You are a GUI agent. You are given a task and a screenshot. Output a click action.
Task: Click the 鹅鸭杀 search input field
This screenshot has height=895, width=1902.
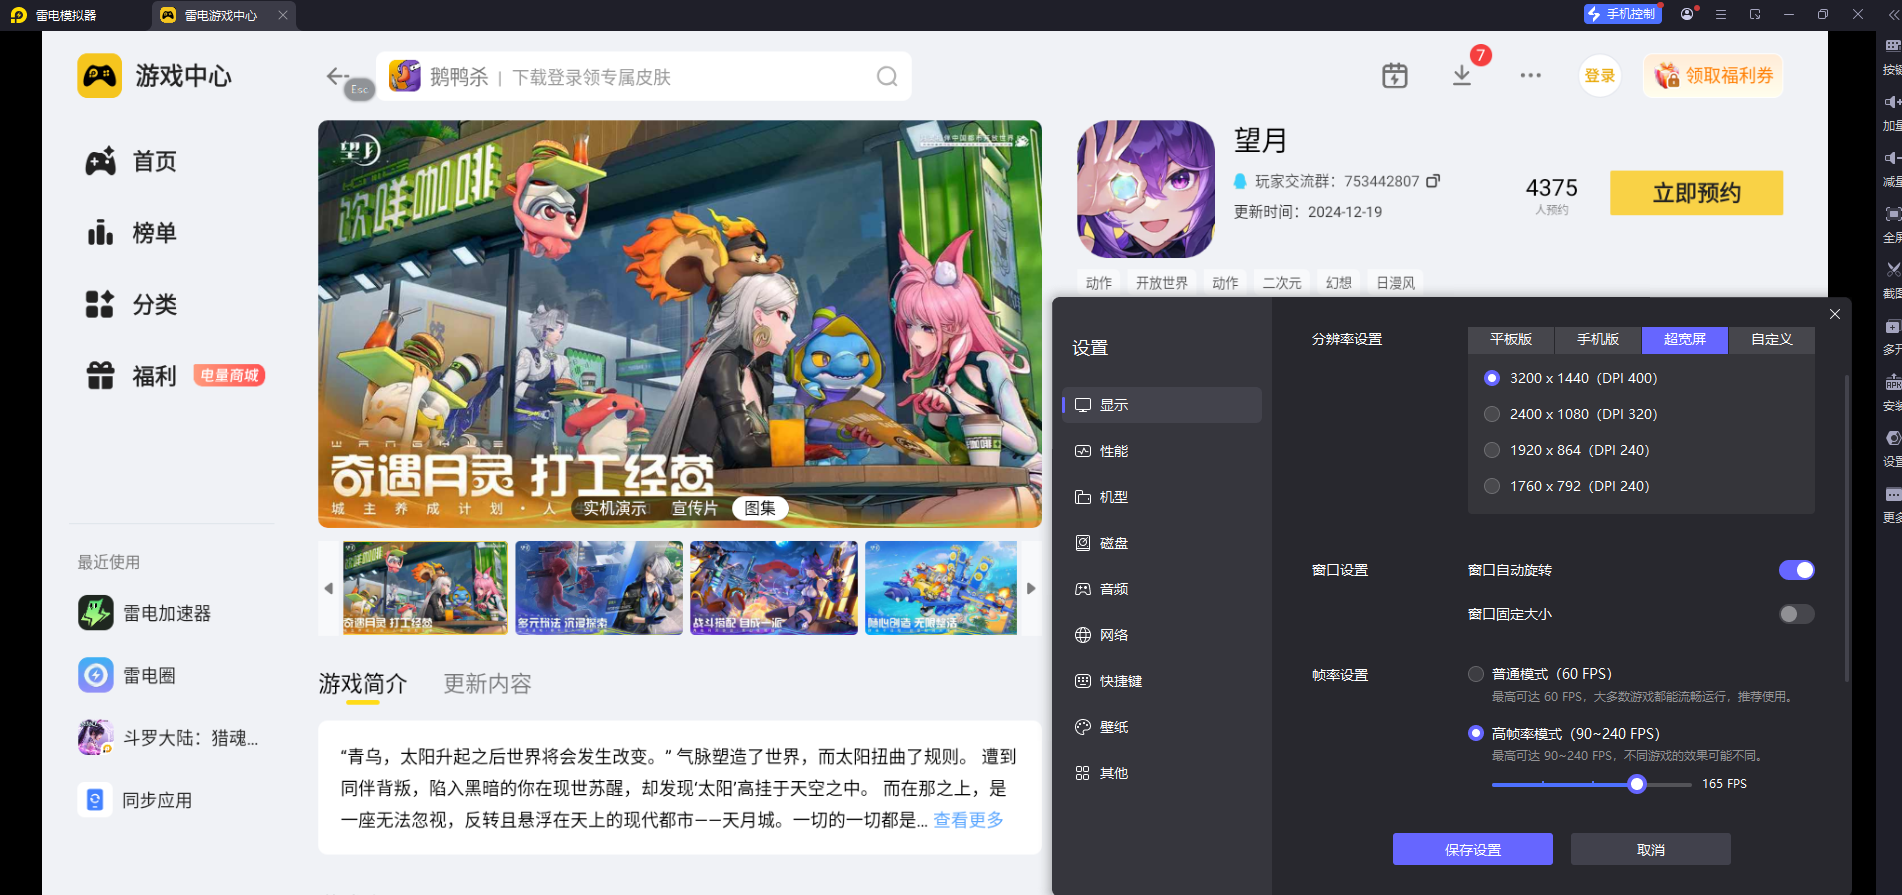click(644, 77)
